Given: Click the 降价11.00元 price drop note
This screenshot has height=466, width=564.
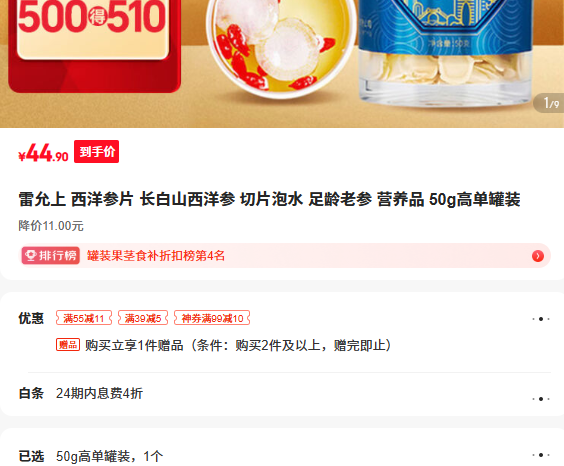Looking at the screenshot, I should tap(51, 226).
